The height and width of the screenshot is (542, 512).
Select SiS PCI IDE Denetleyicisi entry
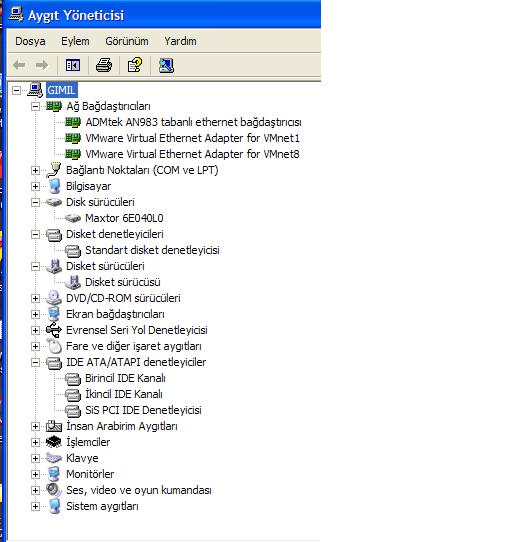pyautogui.click(x=143, y=410)
